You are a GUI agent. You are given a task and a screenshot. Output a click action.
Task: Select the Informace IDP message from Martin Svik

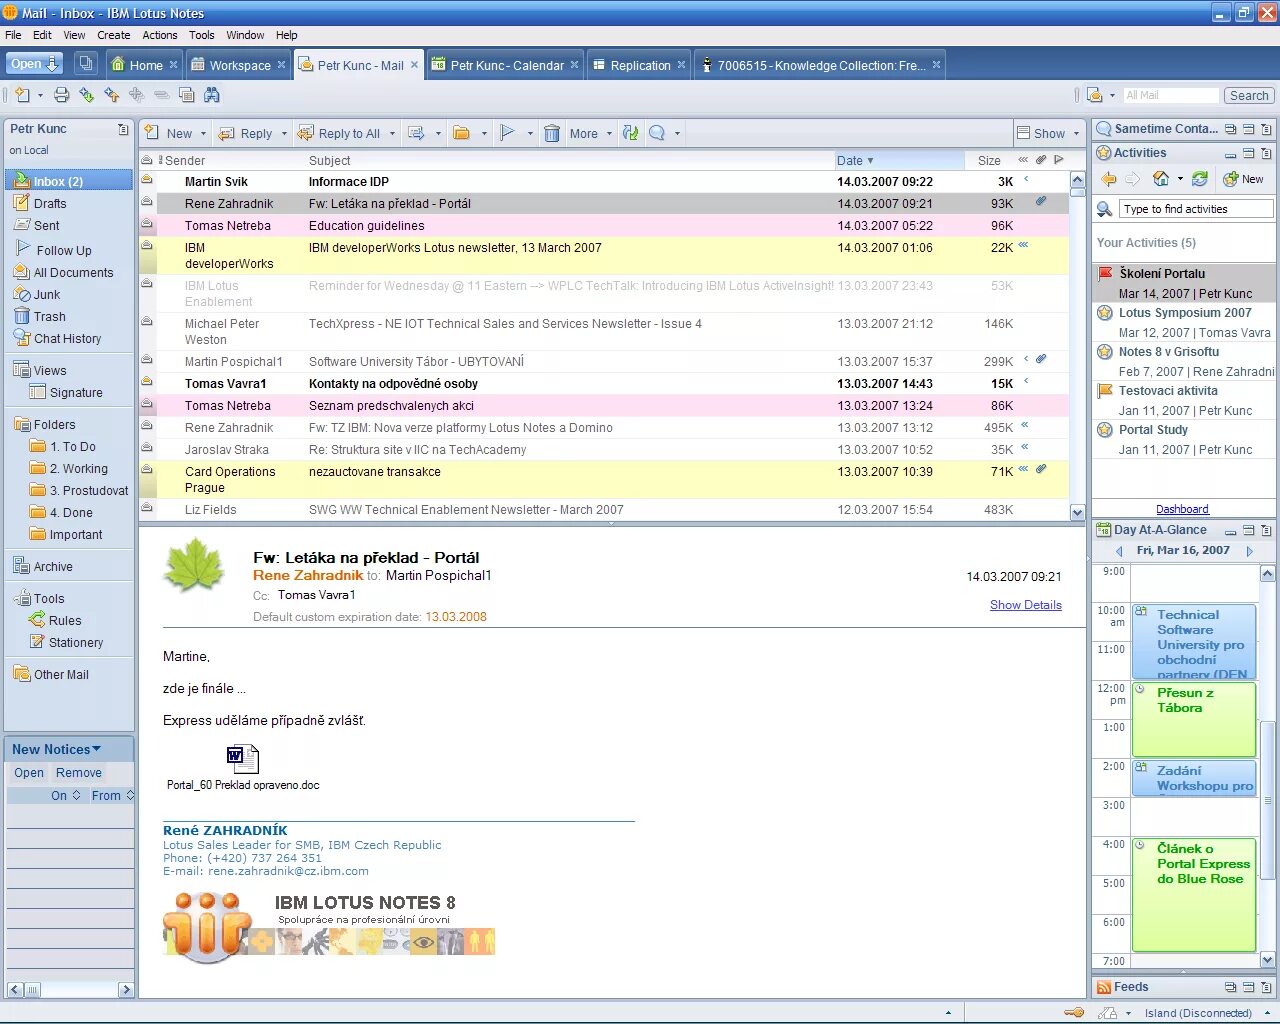pos(605,181)
